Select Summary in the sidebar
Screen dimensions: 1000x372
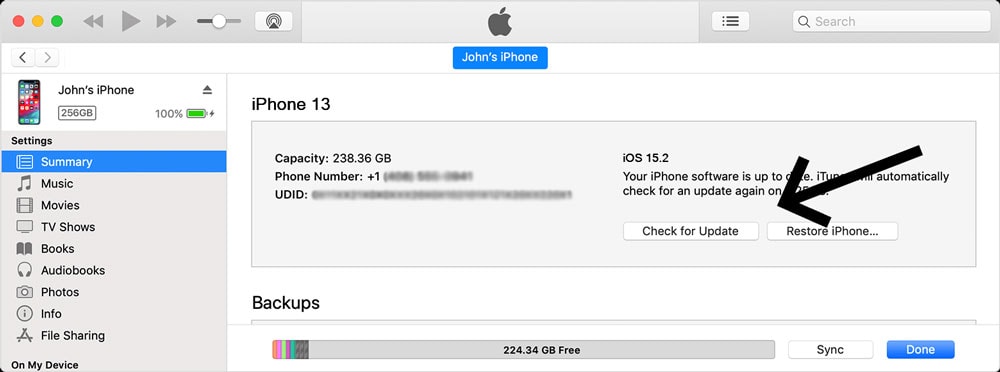pyautogui.click(x=114, y=161)
